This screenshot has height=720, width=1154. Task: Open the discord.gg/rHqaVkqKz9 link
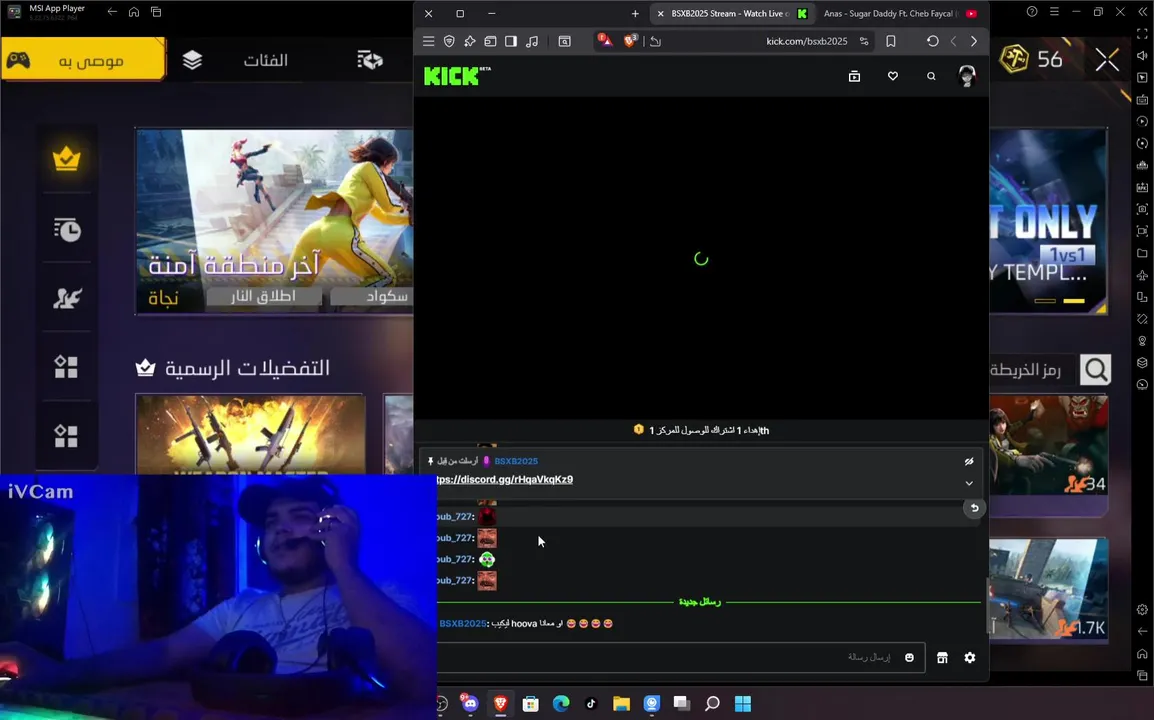click(504, 479)
